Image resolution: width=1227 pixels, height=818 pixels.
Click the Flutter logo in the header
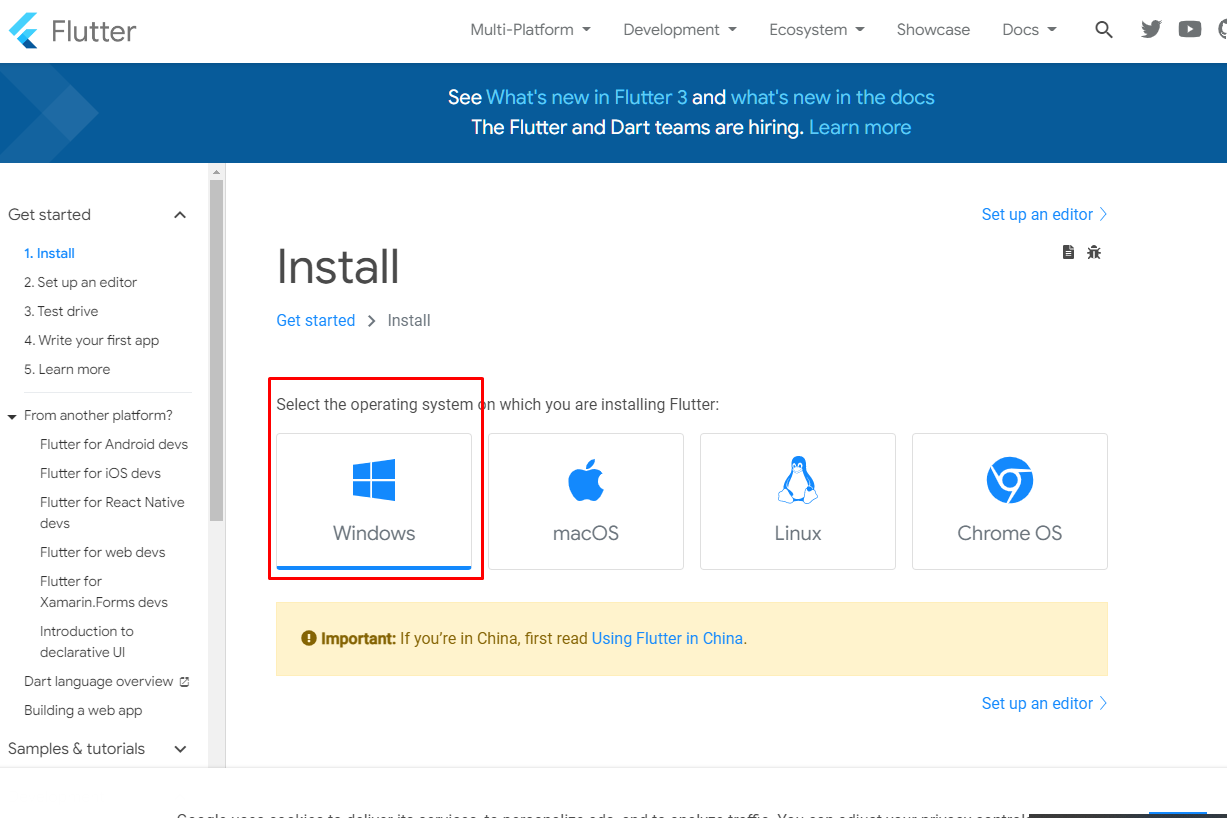[x=72, y=30]
